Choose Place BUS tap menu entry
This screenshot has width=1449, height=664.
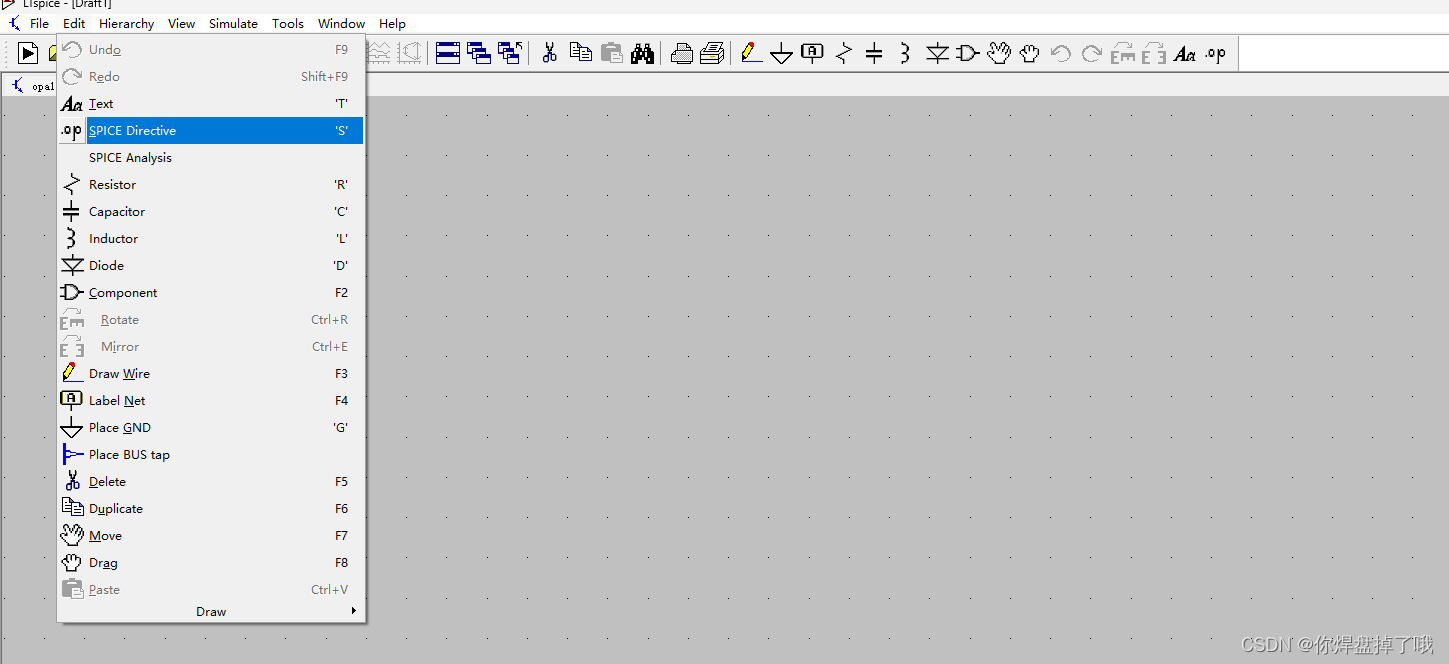click(x=211, y=455)
